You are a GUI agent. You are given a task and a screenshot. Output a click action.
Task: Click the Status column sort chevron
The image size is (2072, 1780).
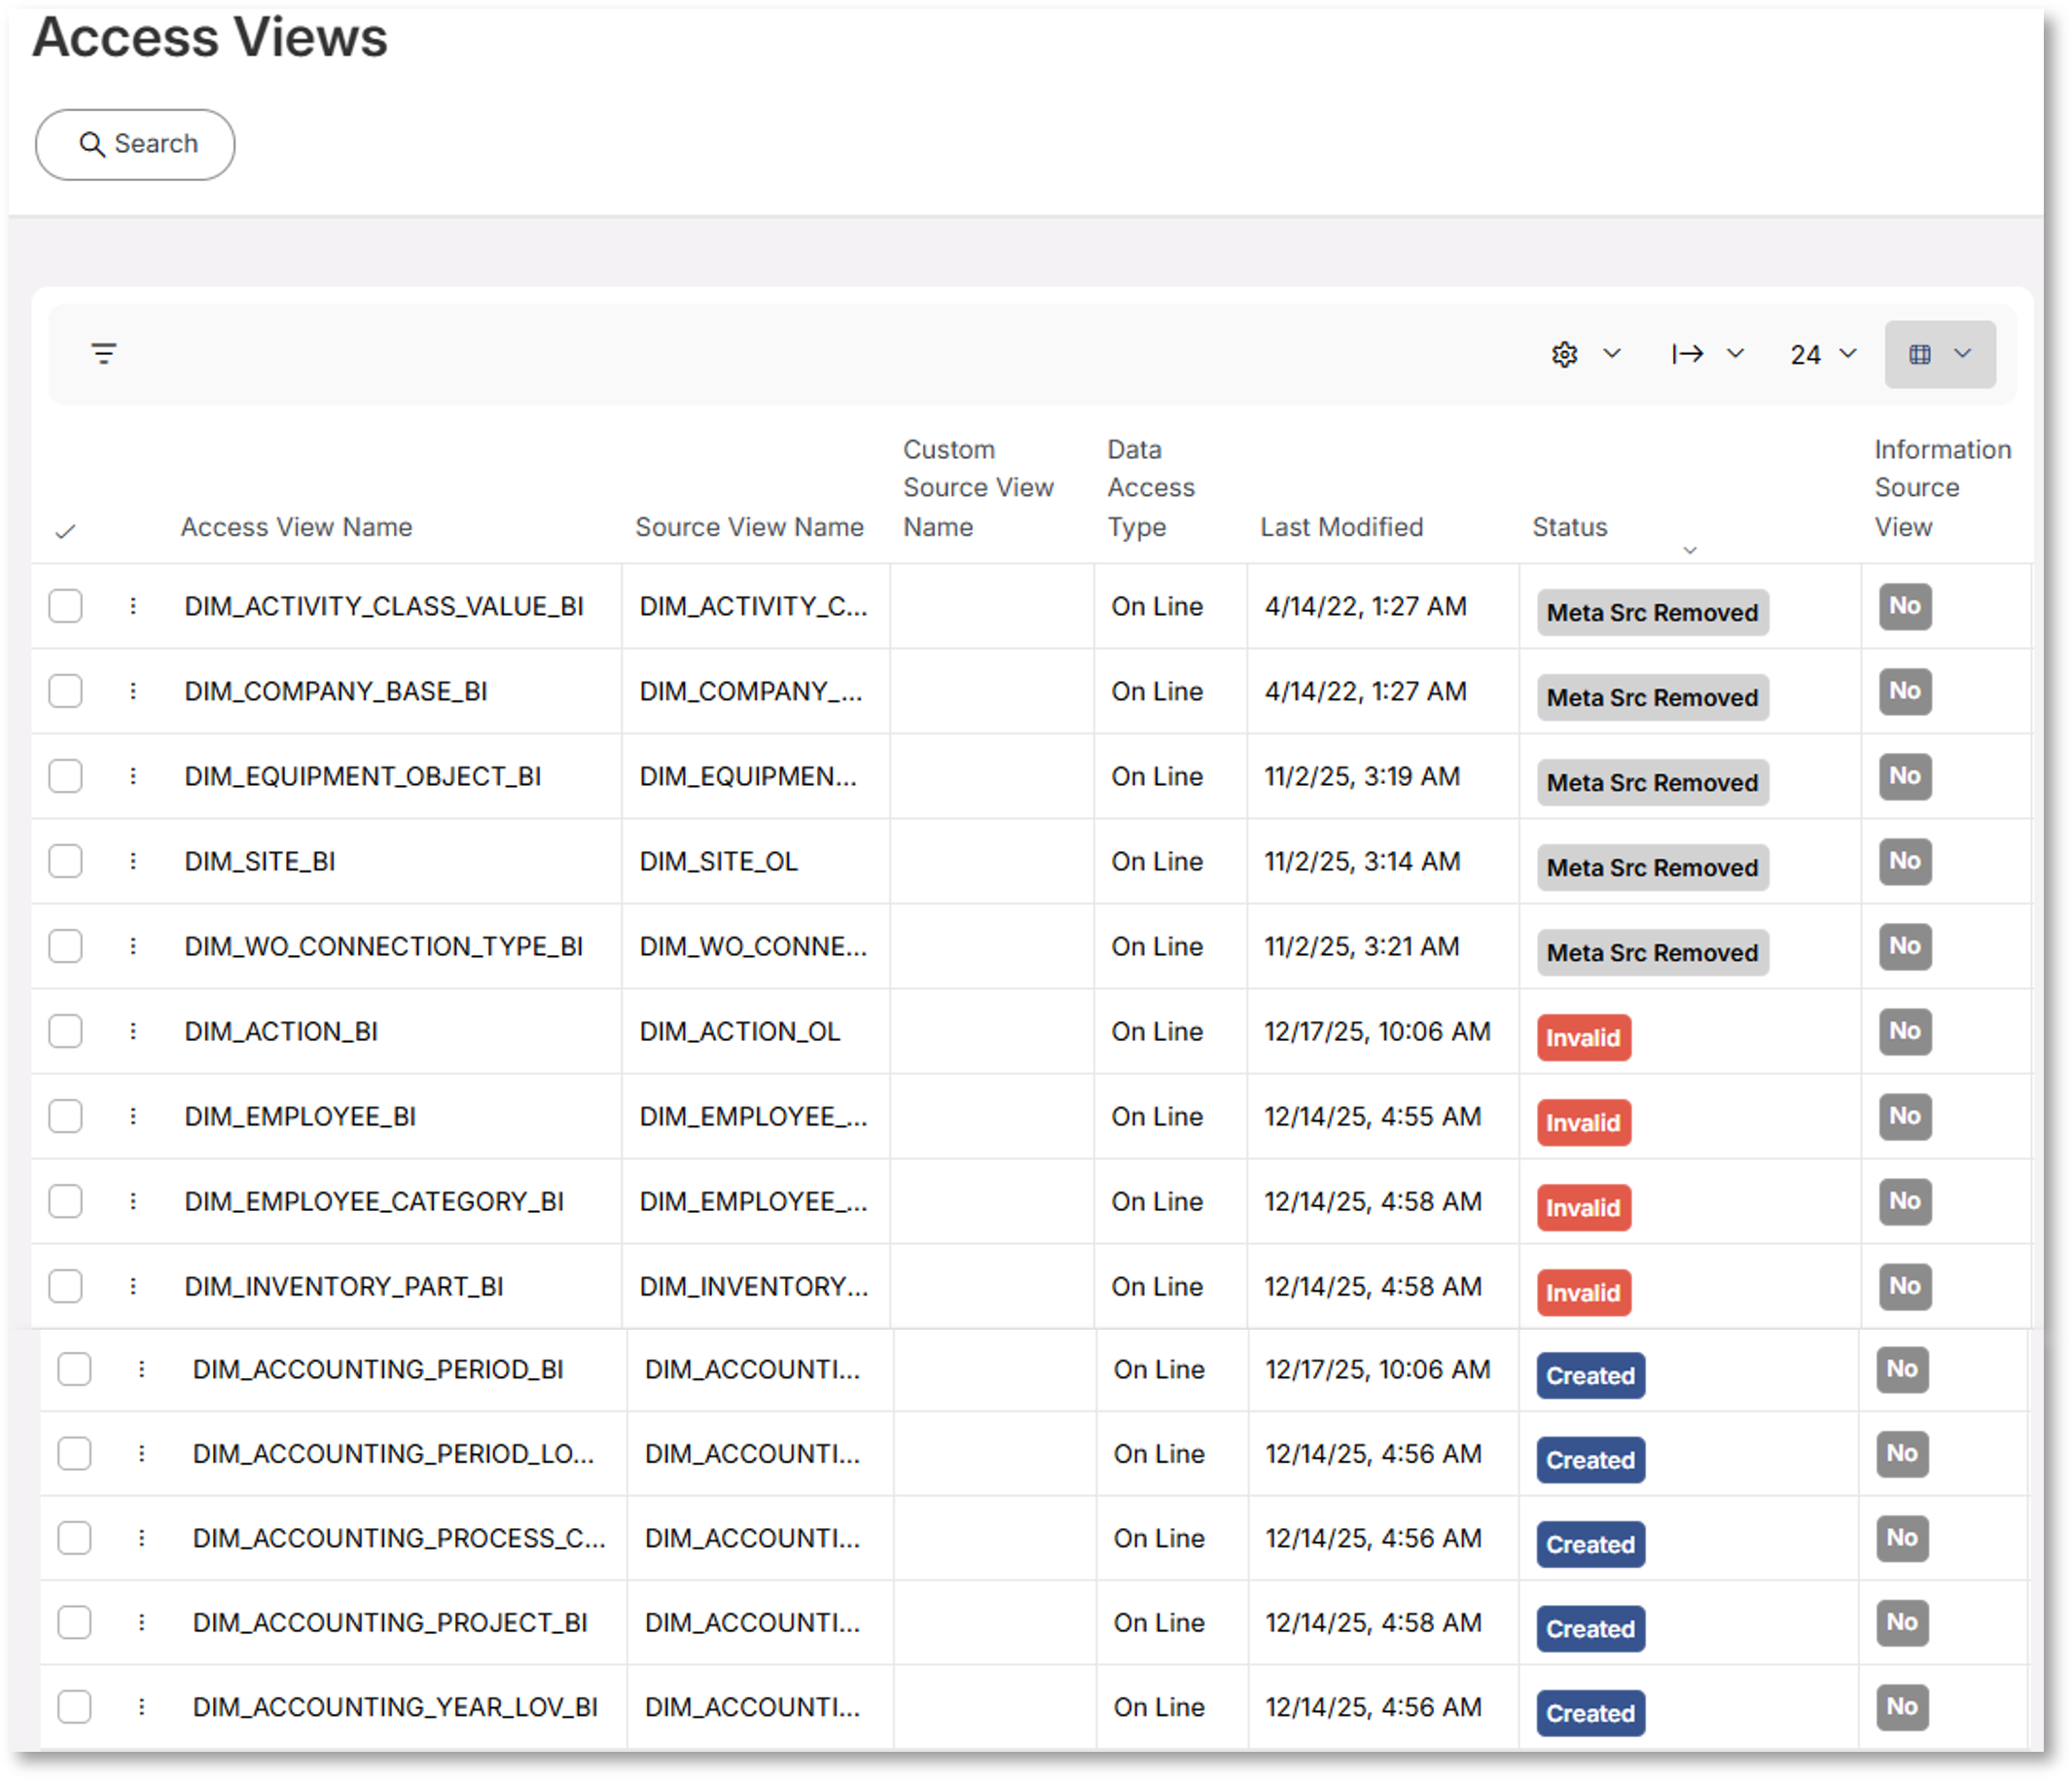[x=1690, y=550]
